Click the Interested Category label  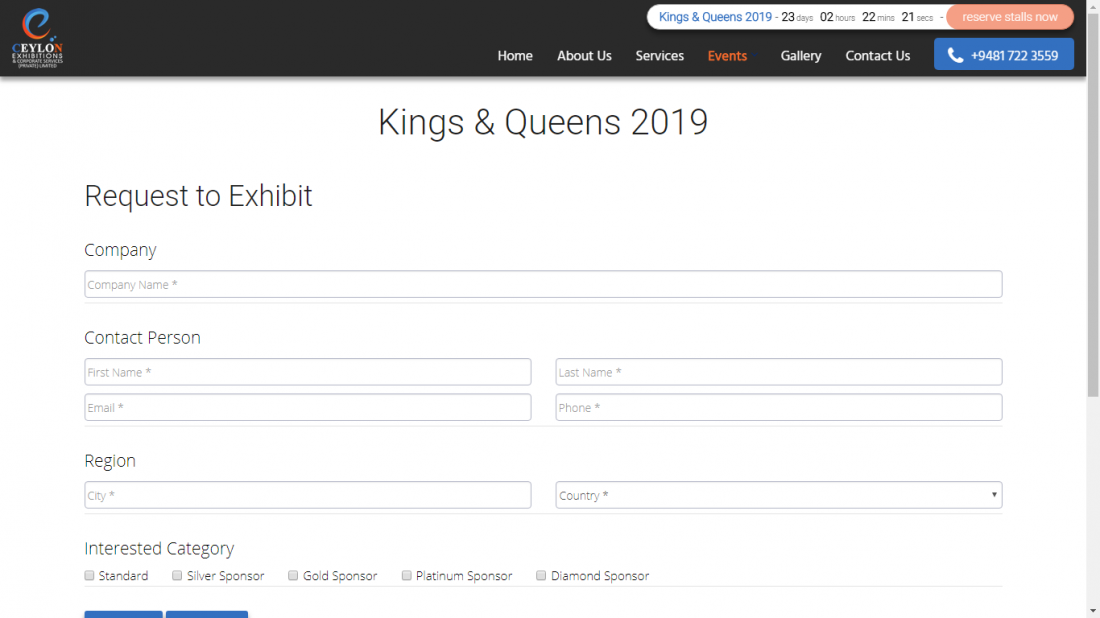tap(159, 549)
